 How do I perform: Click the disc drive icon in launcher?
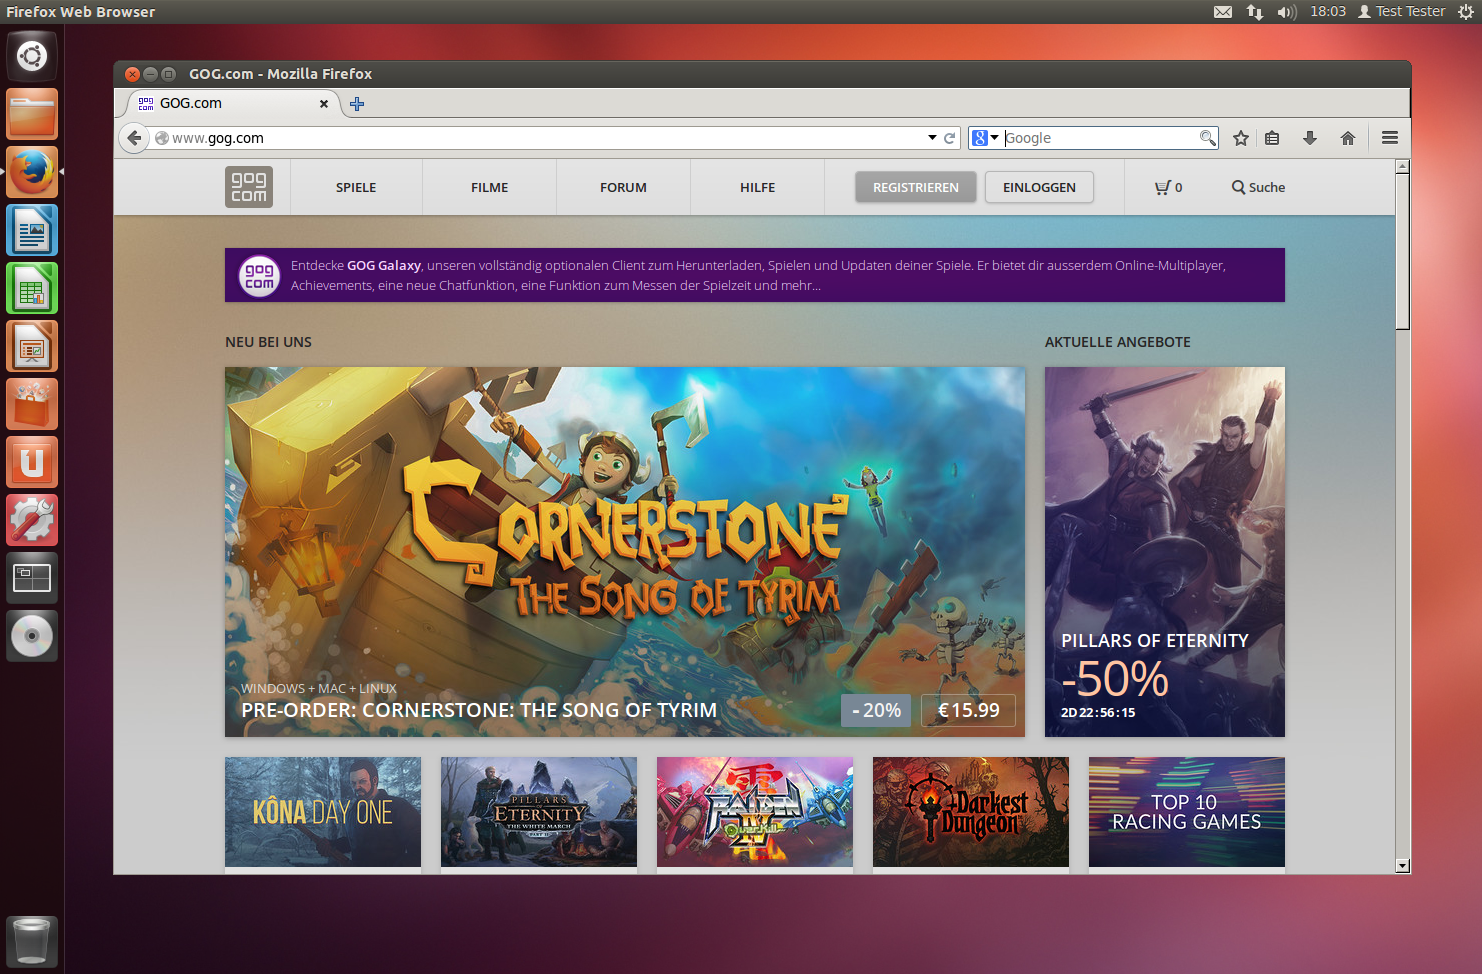(32, 636)
